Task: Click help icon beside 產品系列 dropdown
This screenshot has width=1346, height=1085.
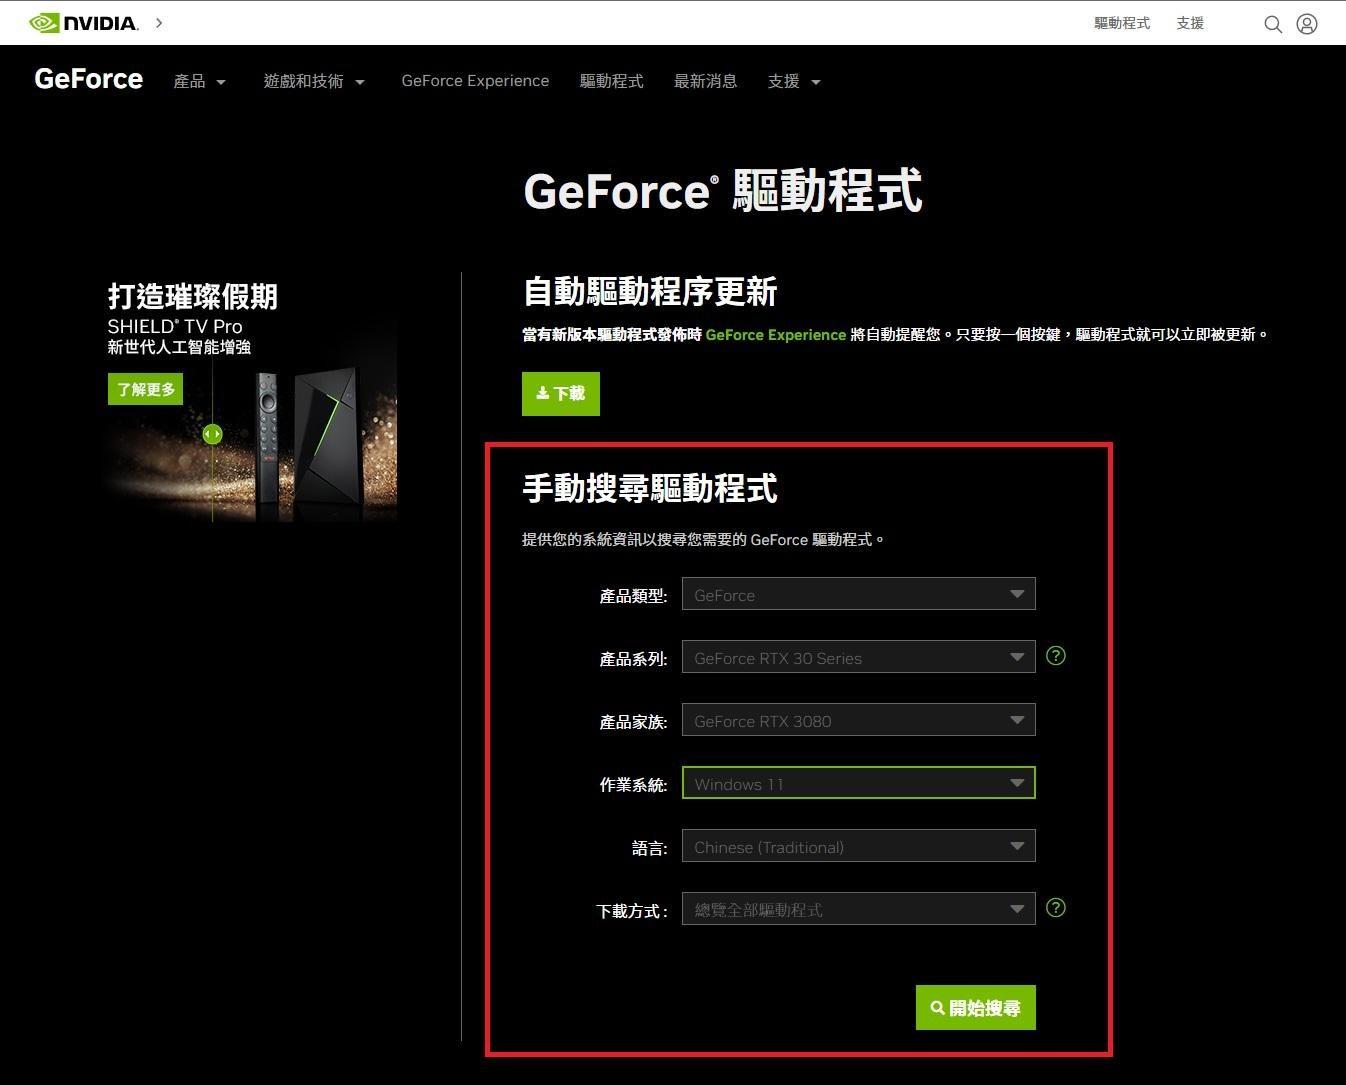Action: [x=1055, y=656]
